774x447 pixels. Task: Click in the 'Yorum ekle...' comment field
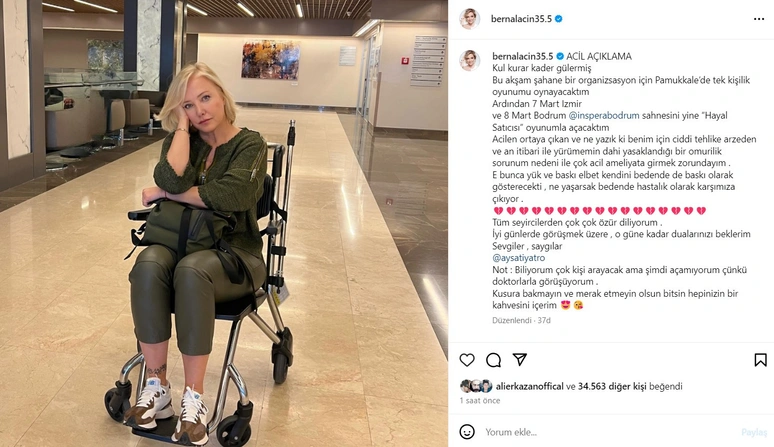coord(607,432)
